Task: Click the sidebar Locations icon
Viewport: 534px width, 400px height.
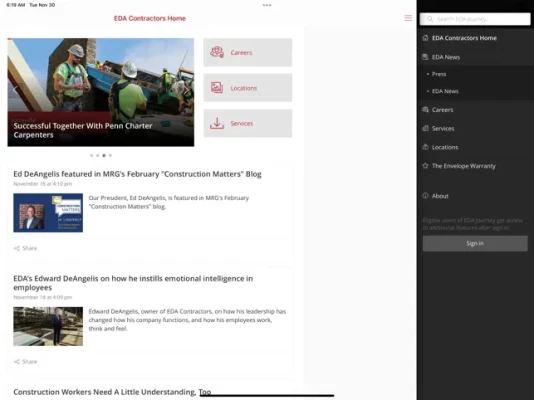Action: 425,147
